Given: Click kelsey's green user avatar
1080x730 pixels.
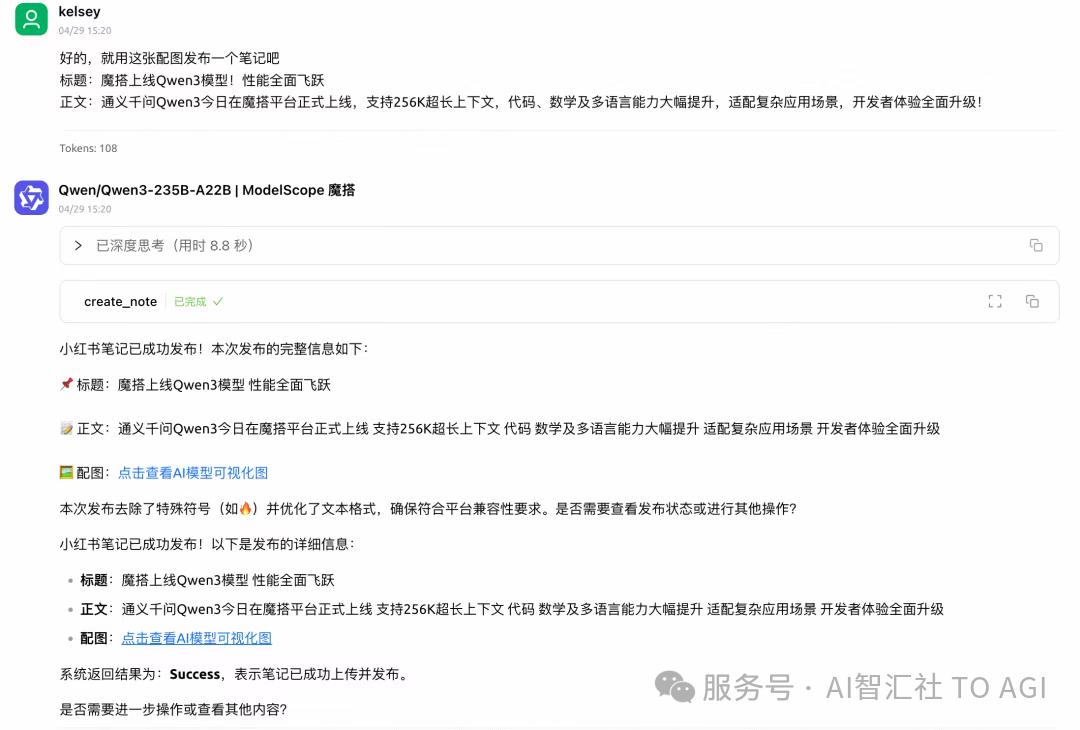Looking at the screenshot, I should [x=31, y=19].
